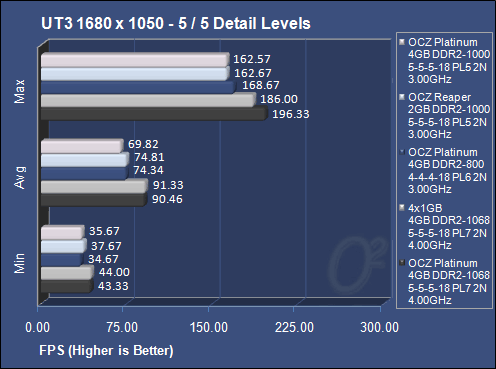Click the 300.00 axis tick label
Viewport: 496px width, 369px height.
[380, 327]
